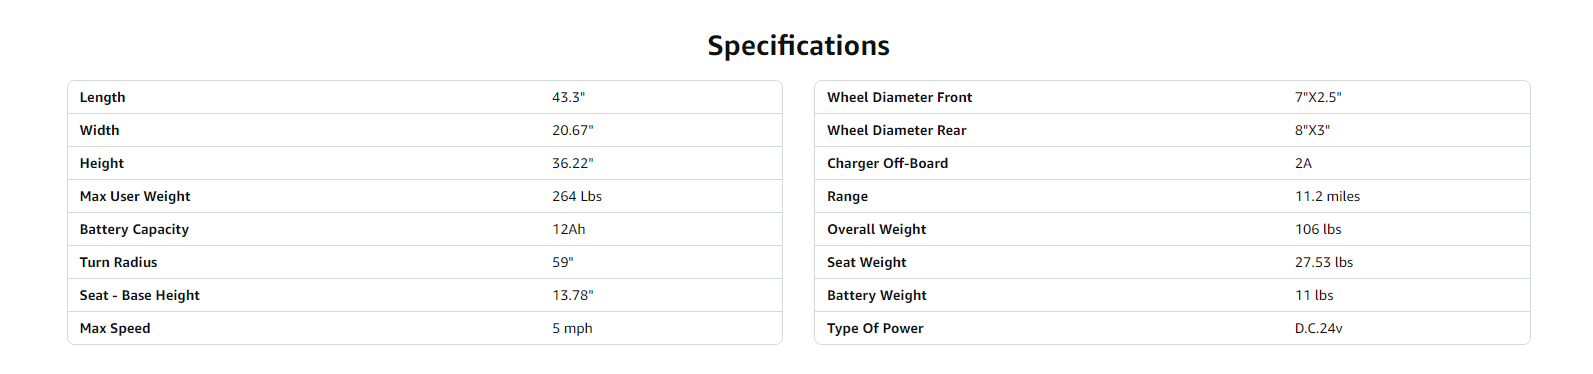1593x374 pixels.
Task: Click the Battery Weight label
Action: tap(877, 295)
